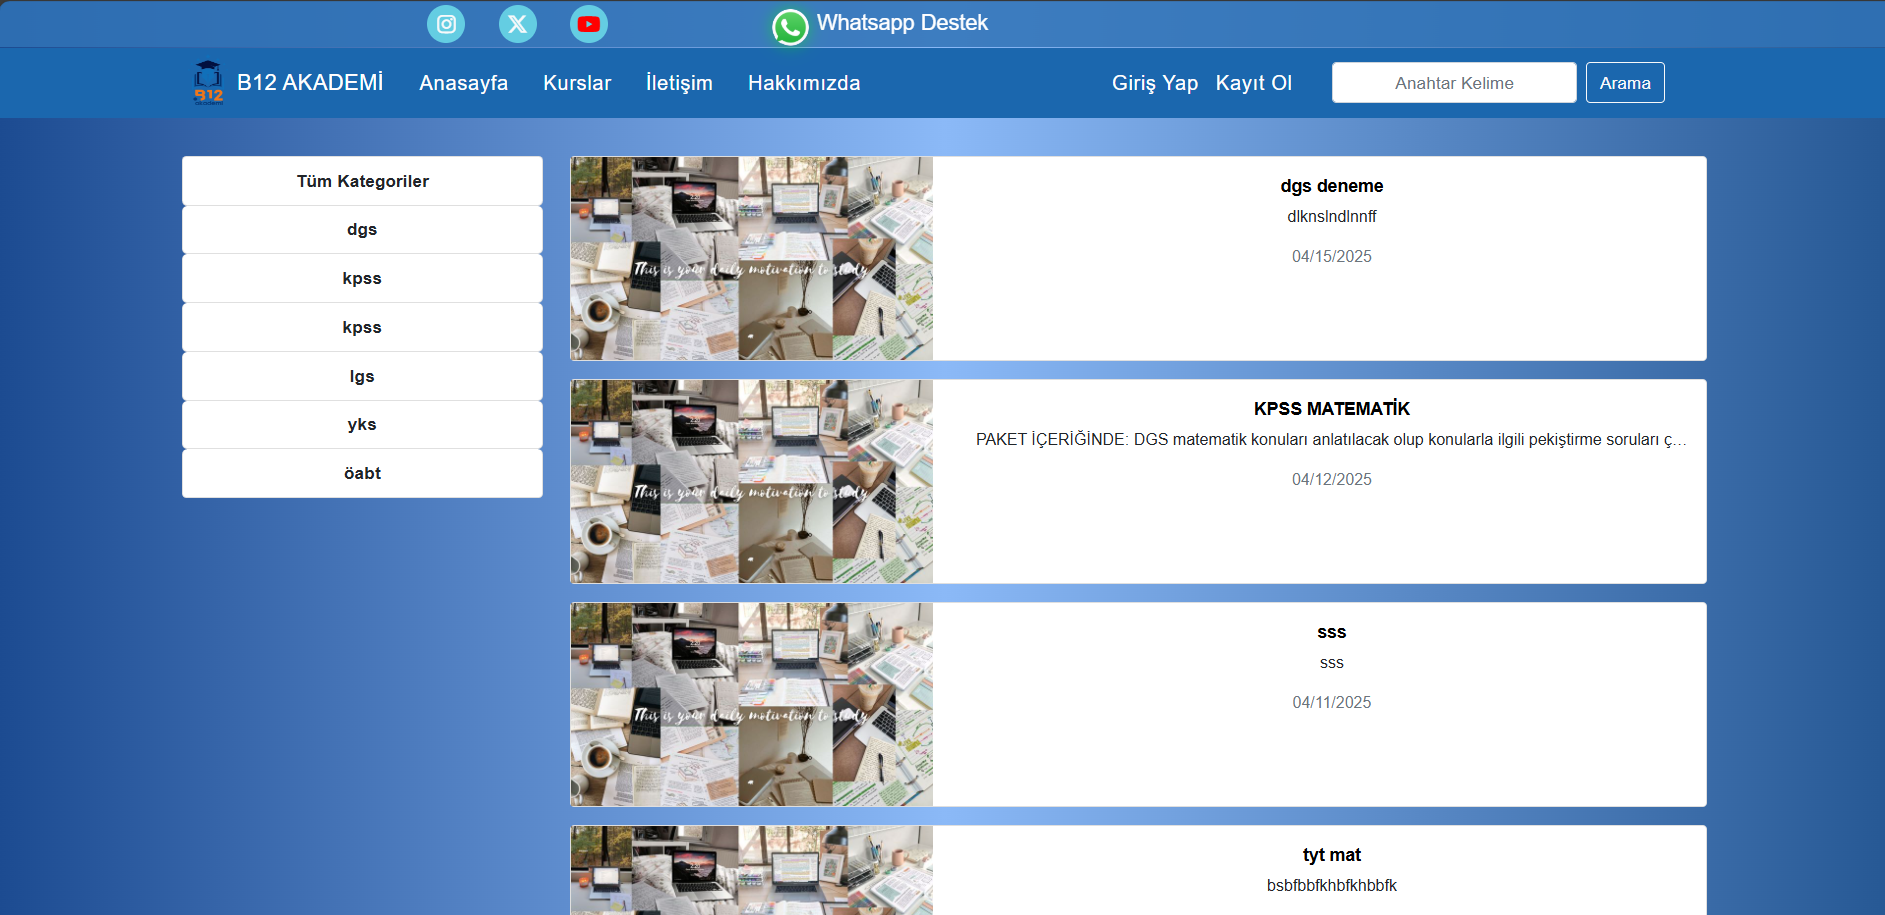Open the dgs deneme course thumbnail
The width and height of the screenshot is (1885, 915).
pyautogui.click(x=752, y=258)
